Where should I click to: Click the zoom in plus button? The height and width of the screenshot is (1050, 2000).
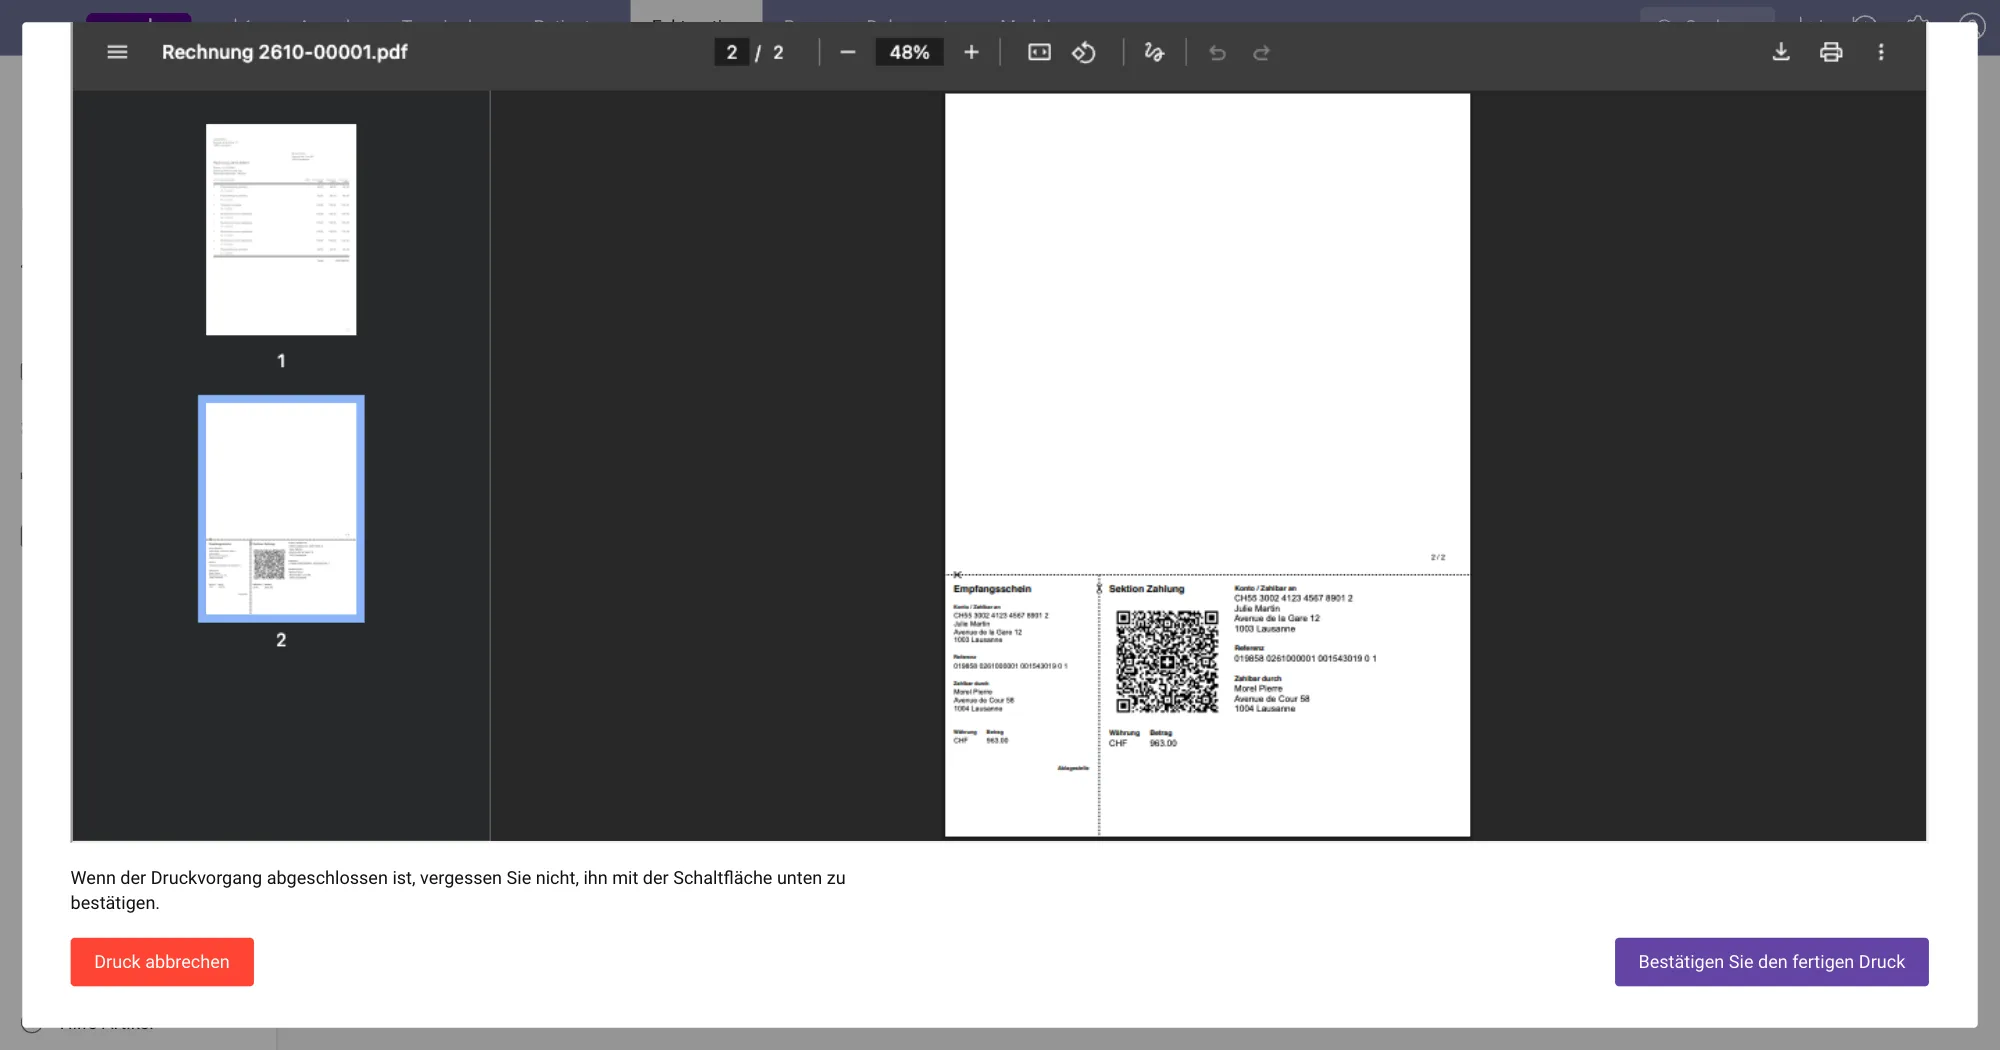[x=971, y=52]
